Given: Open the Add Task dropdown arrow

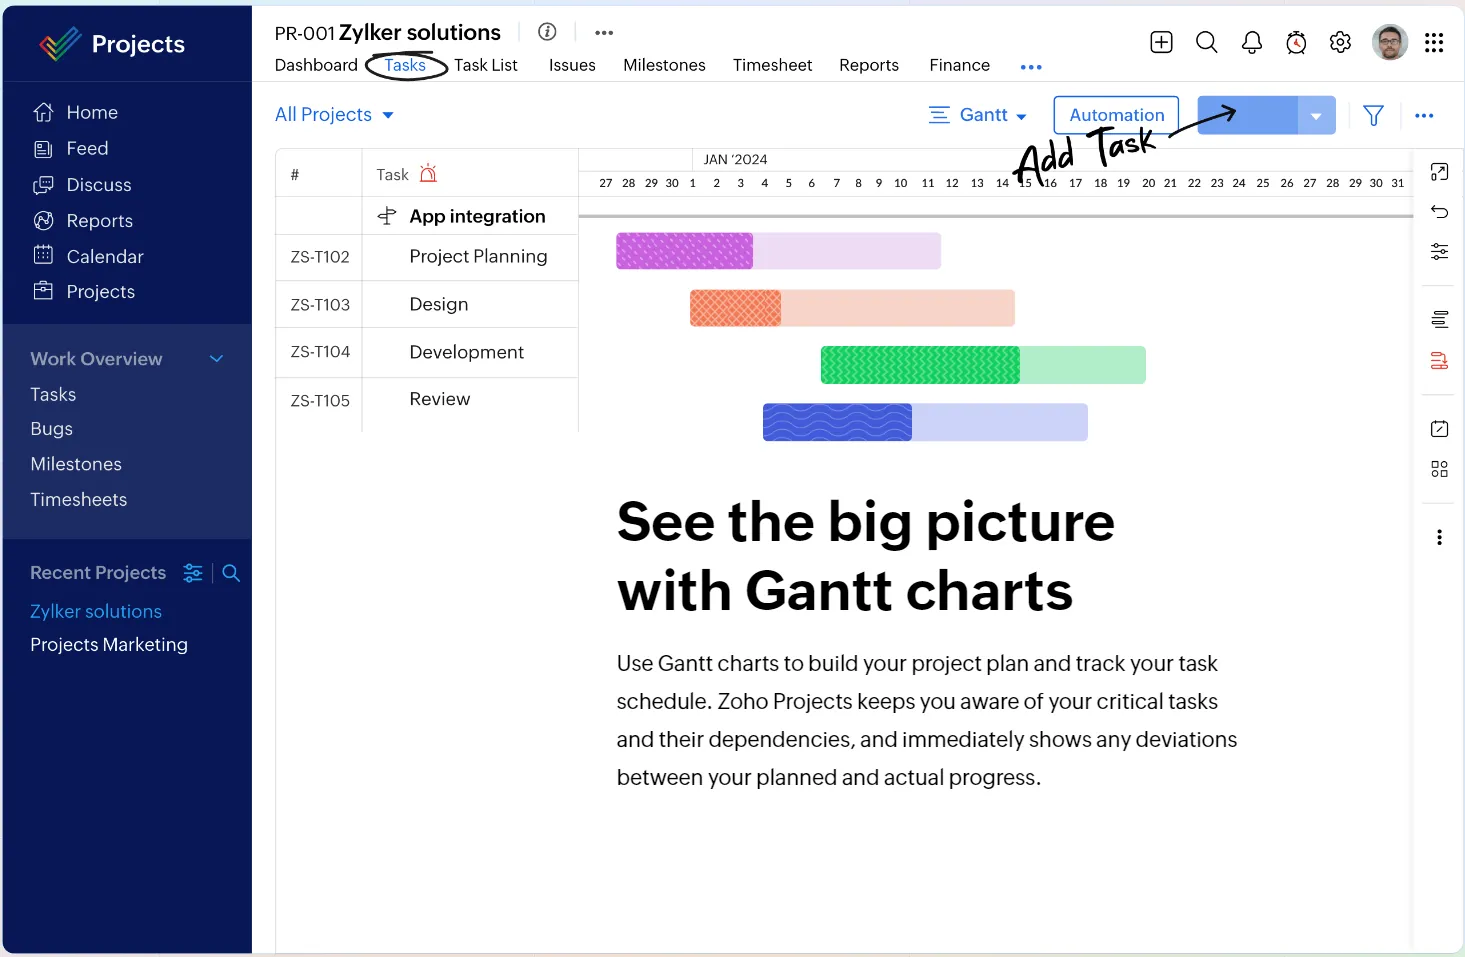Looking at the screenshot, I should tap(1316, 115).
